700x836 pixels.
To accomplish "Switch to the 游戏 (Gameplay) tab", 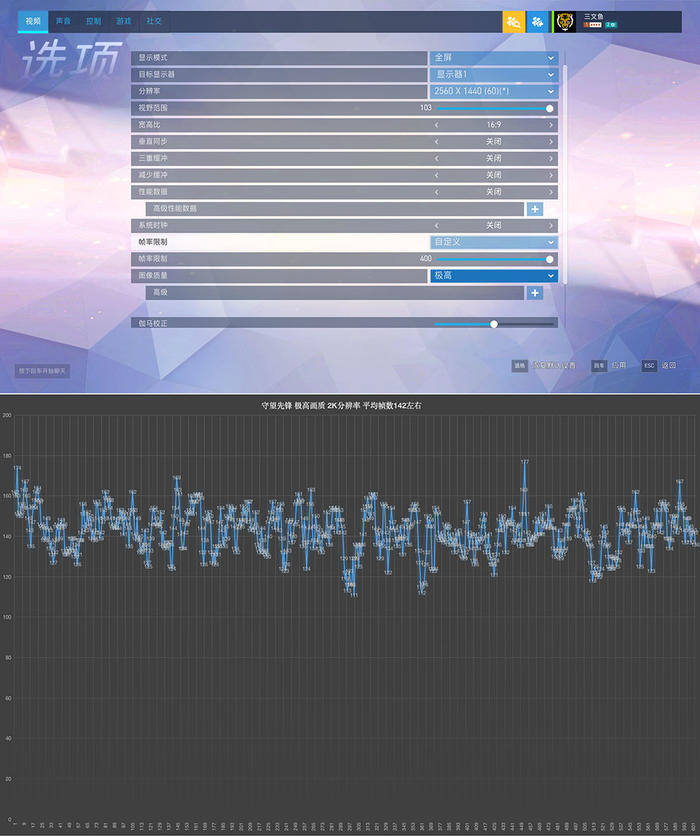I will pyautogui.click(x=124, y=21).
